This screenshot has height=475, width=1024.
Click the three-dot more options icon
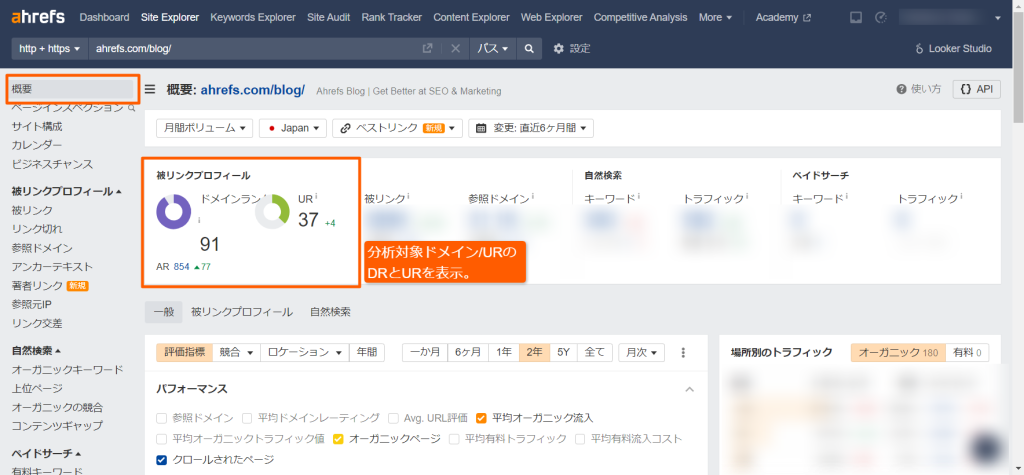[x=683, y=353]
